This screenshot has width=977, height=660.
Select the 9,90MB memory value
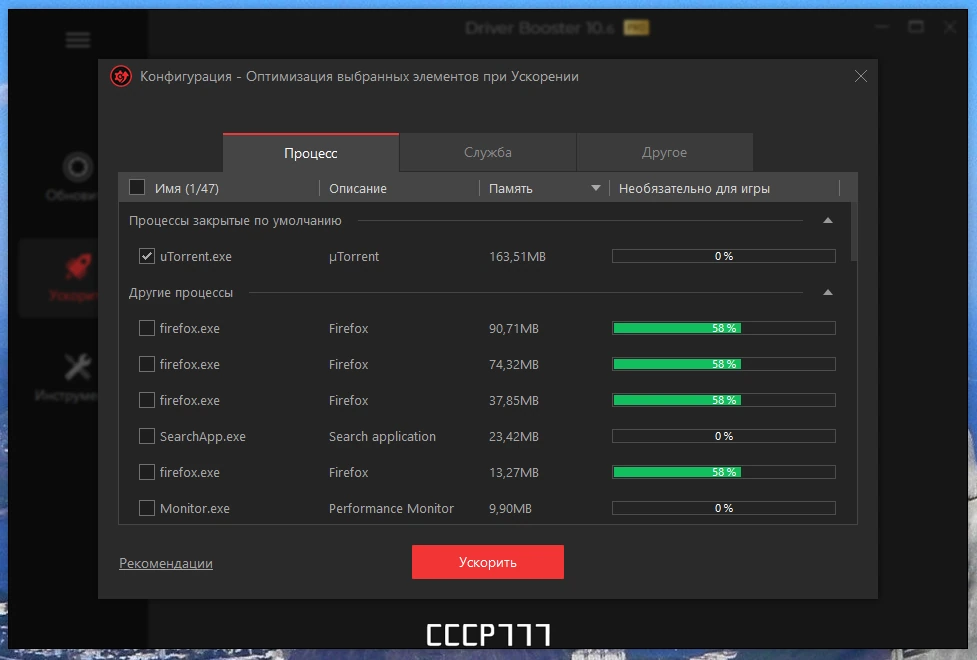pos(510,509)
